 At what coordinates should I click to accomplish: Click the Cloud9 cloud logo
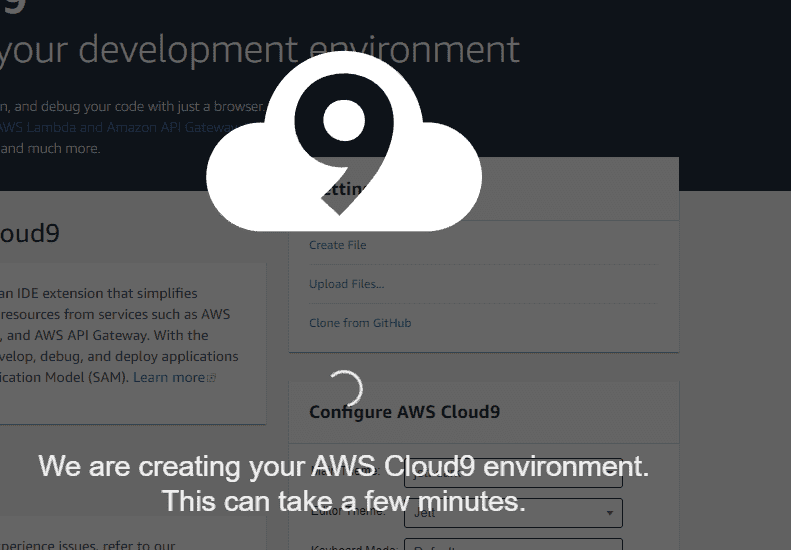[x=344, y=142]
